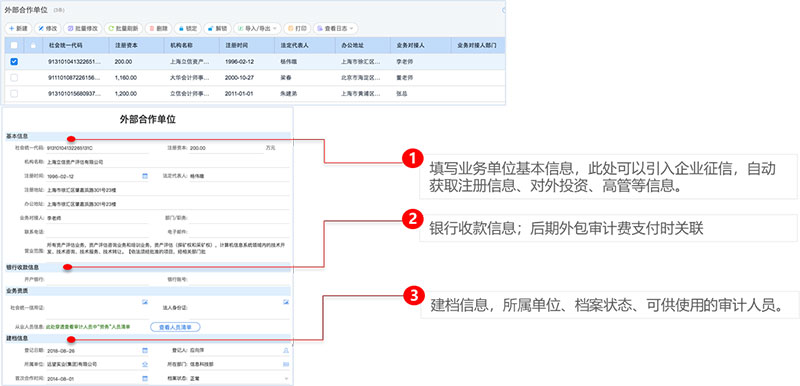Focus the 开户银行 input field

point(97,279)
